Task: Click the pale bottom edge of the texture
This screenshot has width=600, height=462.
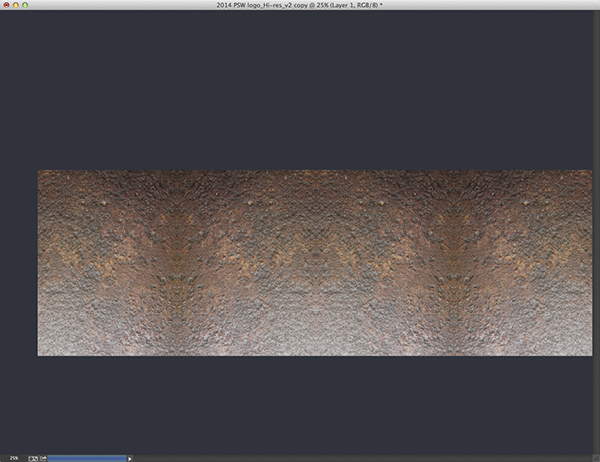Action: 314,352
